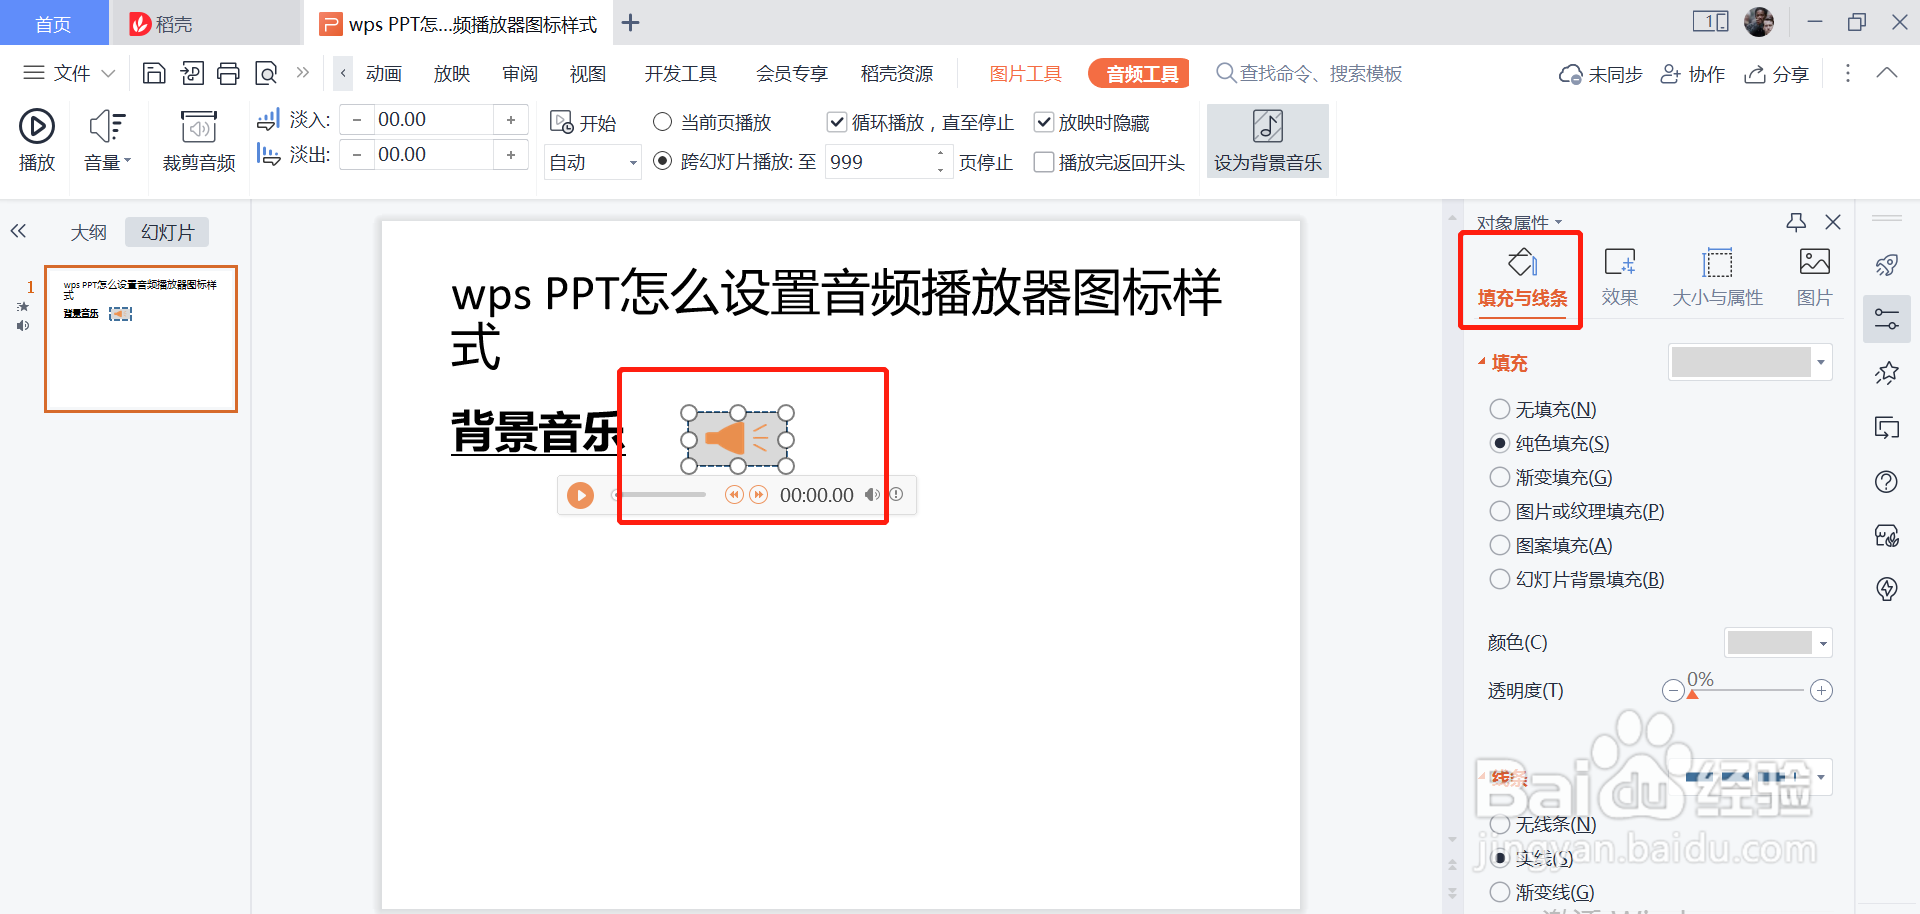Switch to the Slide Show (放映) ribbon tab
1920x914 pixels.
pos(451,74)
